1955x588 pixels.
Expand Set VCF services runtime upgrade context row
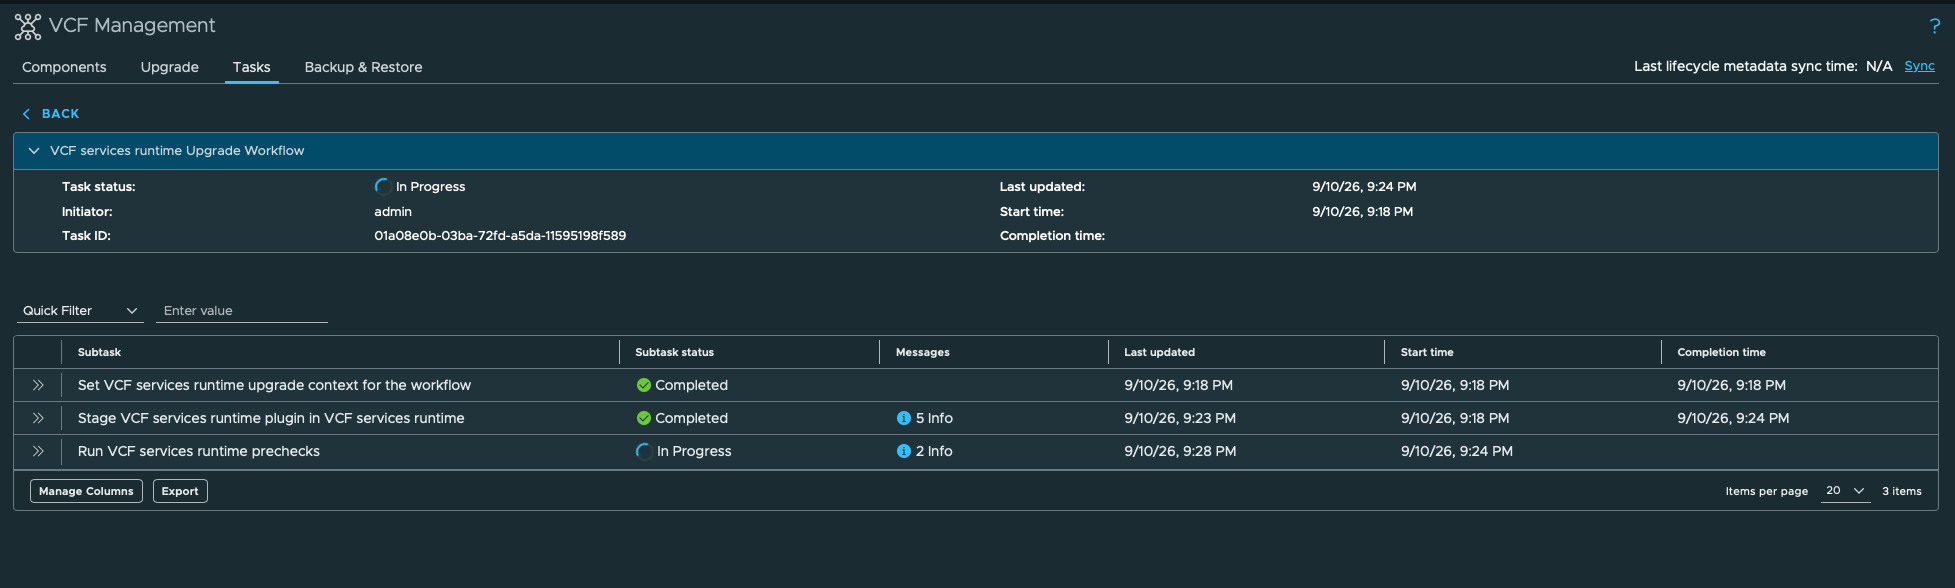38,385
